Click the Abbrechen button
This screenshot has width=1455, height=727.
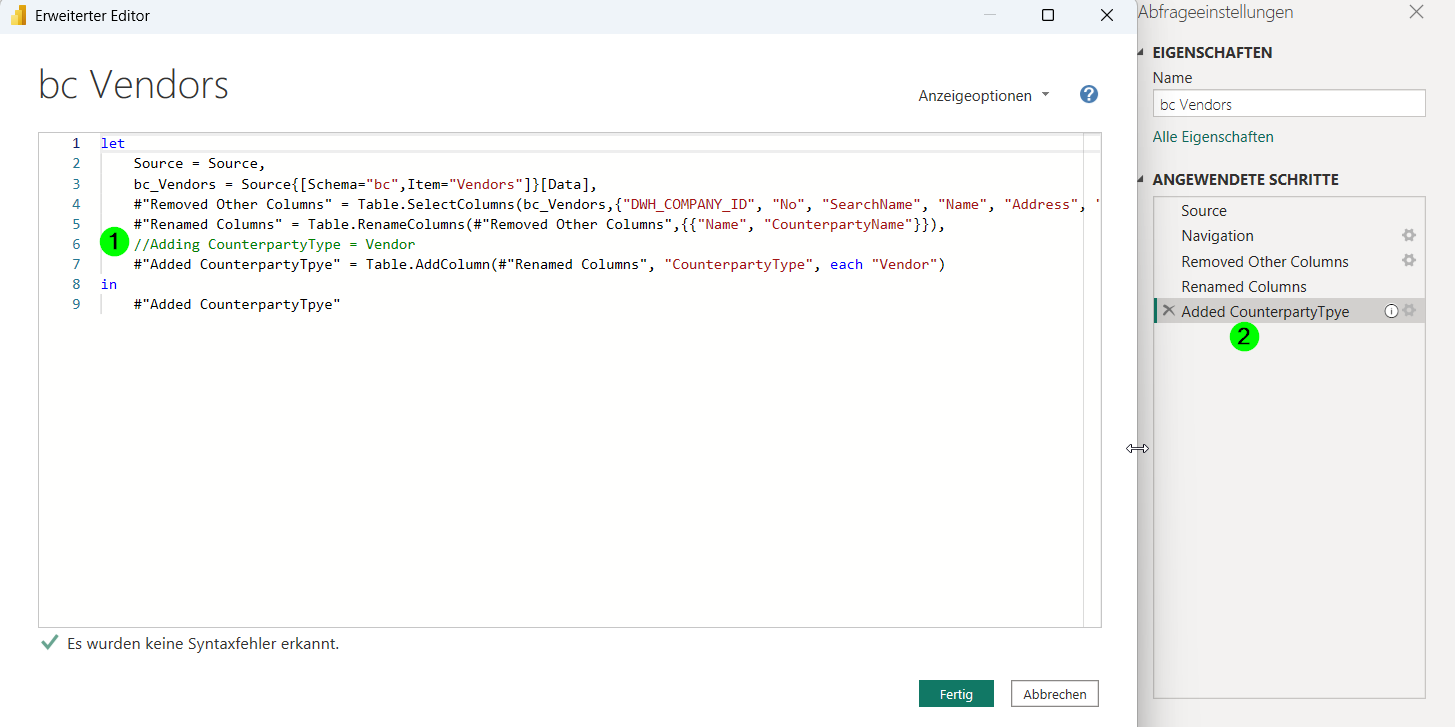point(1055,694)
